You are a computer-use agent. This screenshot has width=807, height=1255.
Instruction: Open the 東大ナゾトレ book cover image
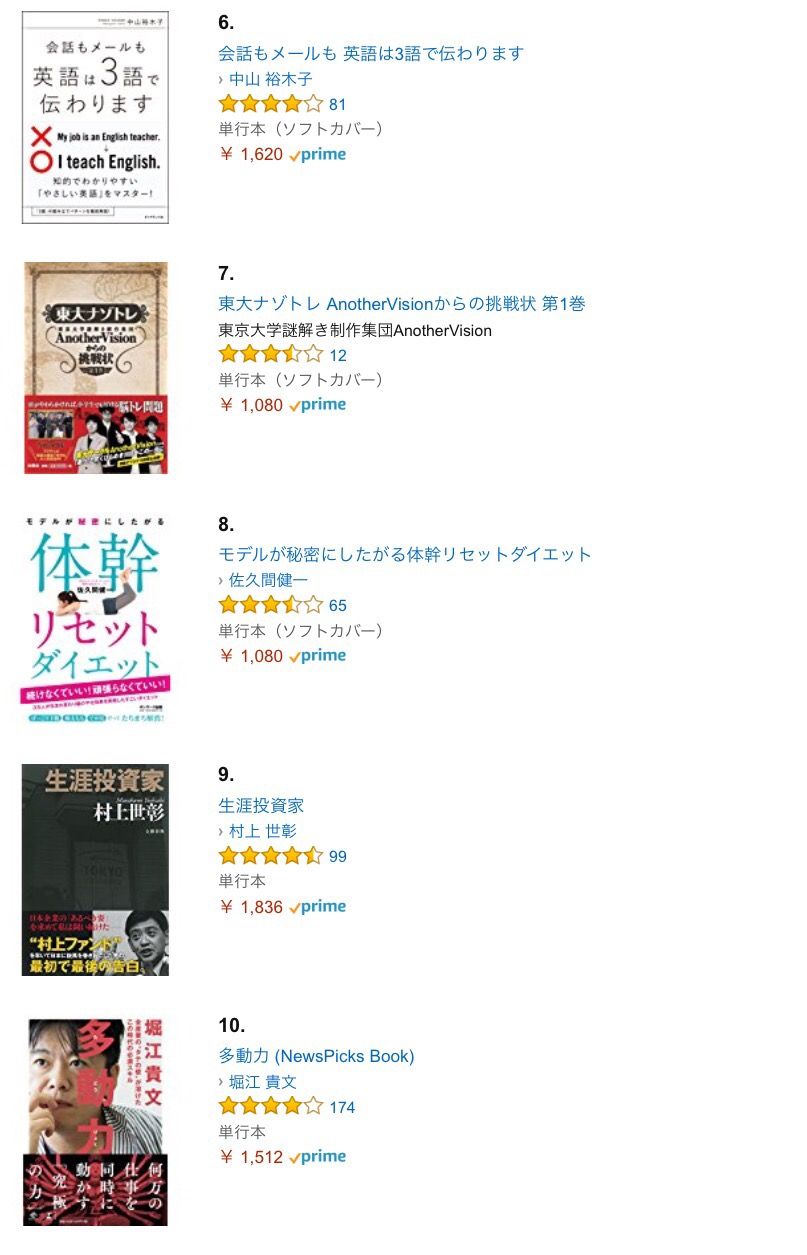click(x=95, y=368)
